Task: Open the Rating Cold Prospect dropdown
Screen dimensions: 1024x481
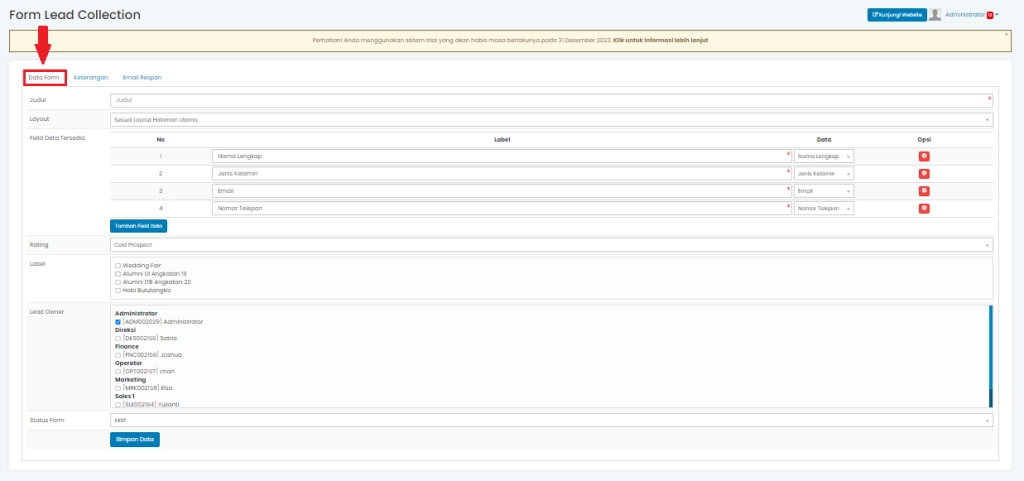Action: pyautogui.click(x=551, y=245)
